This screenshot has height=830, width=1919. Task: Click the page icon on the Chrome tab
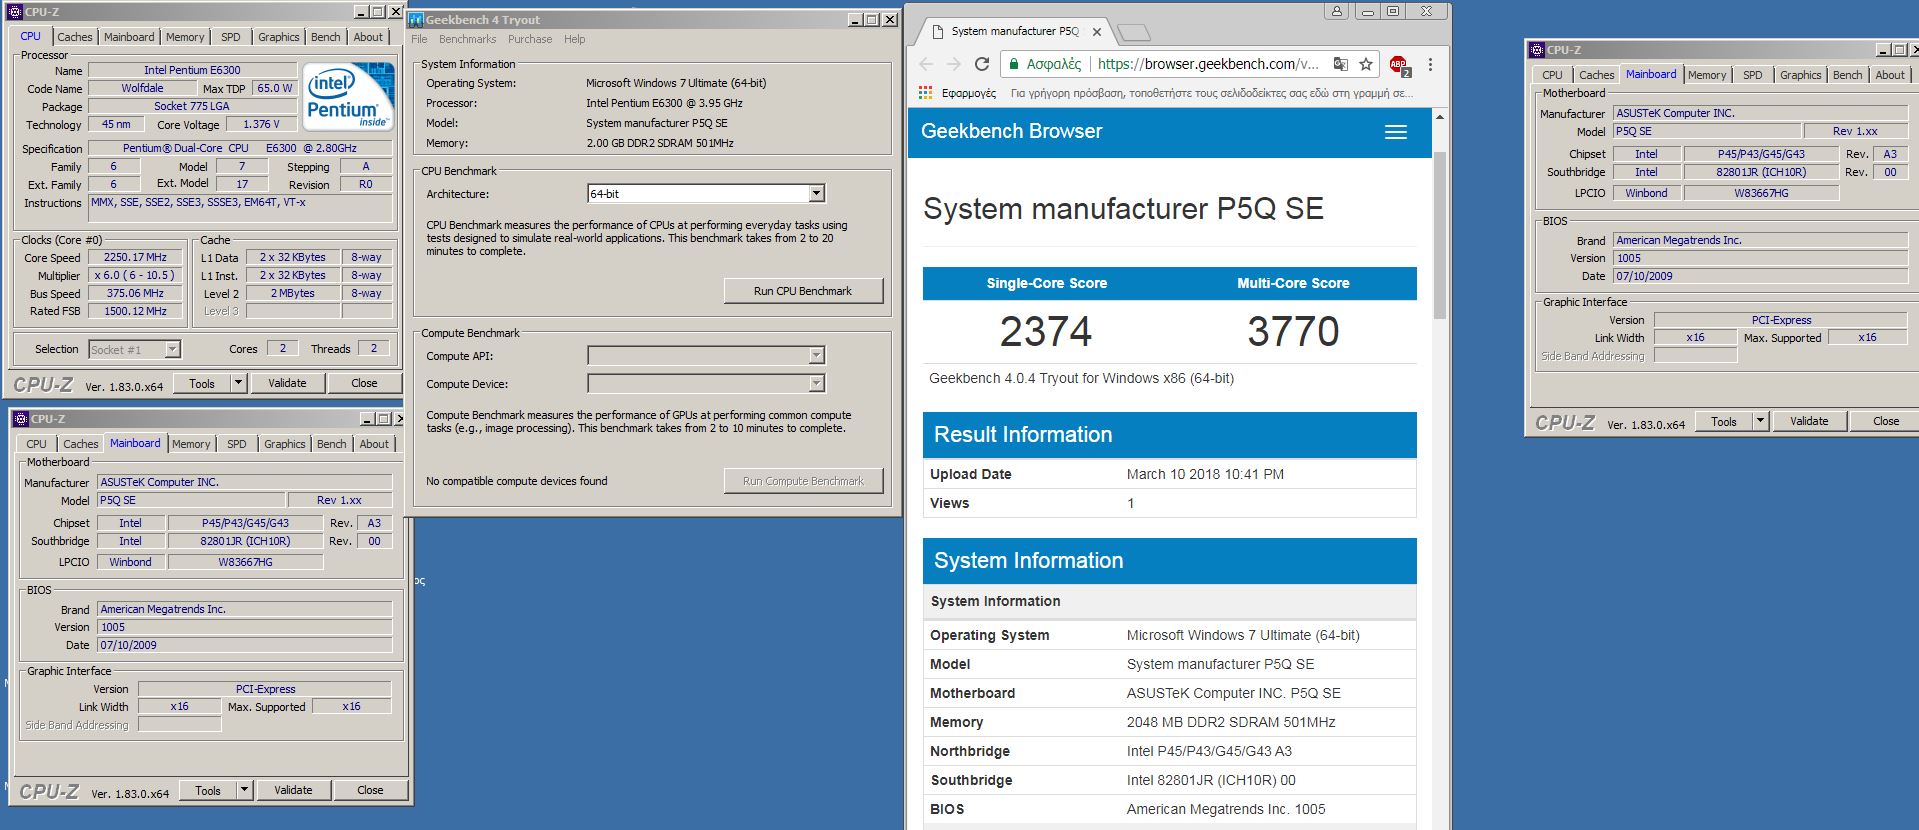click(937, 32)
